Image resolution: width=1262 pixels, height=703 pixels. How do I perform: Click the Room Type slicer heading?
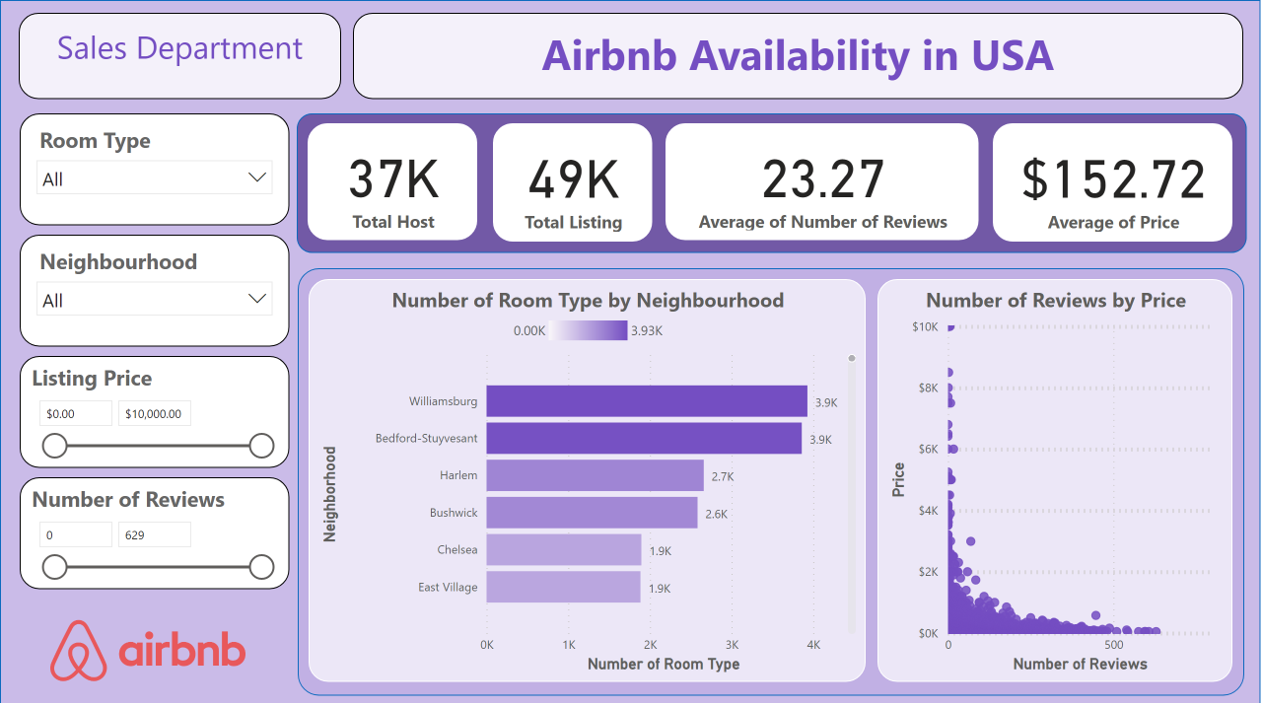coord(95,141)
